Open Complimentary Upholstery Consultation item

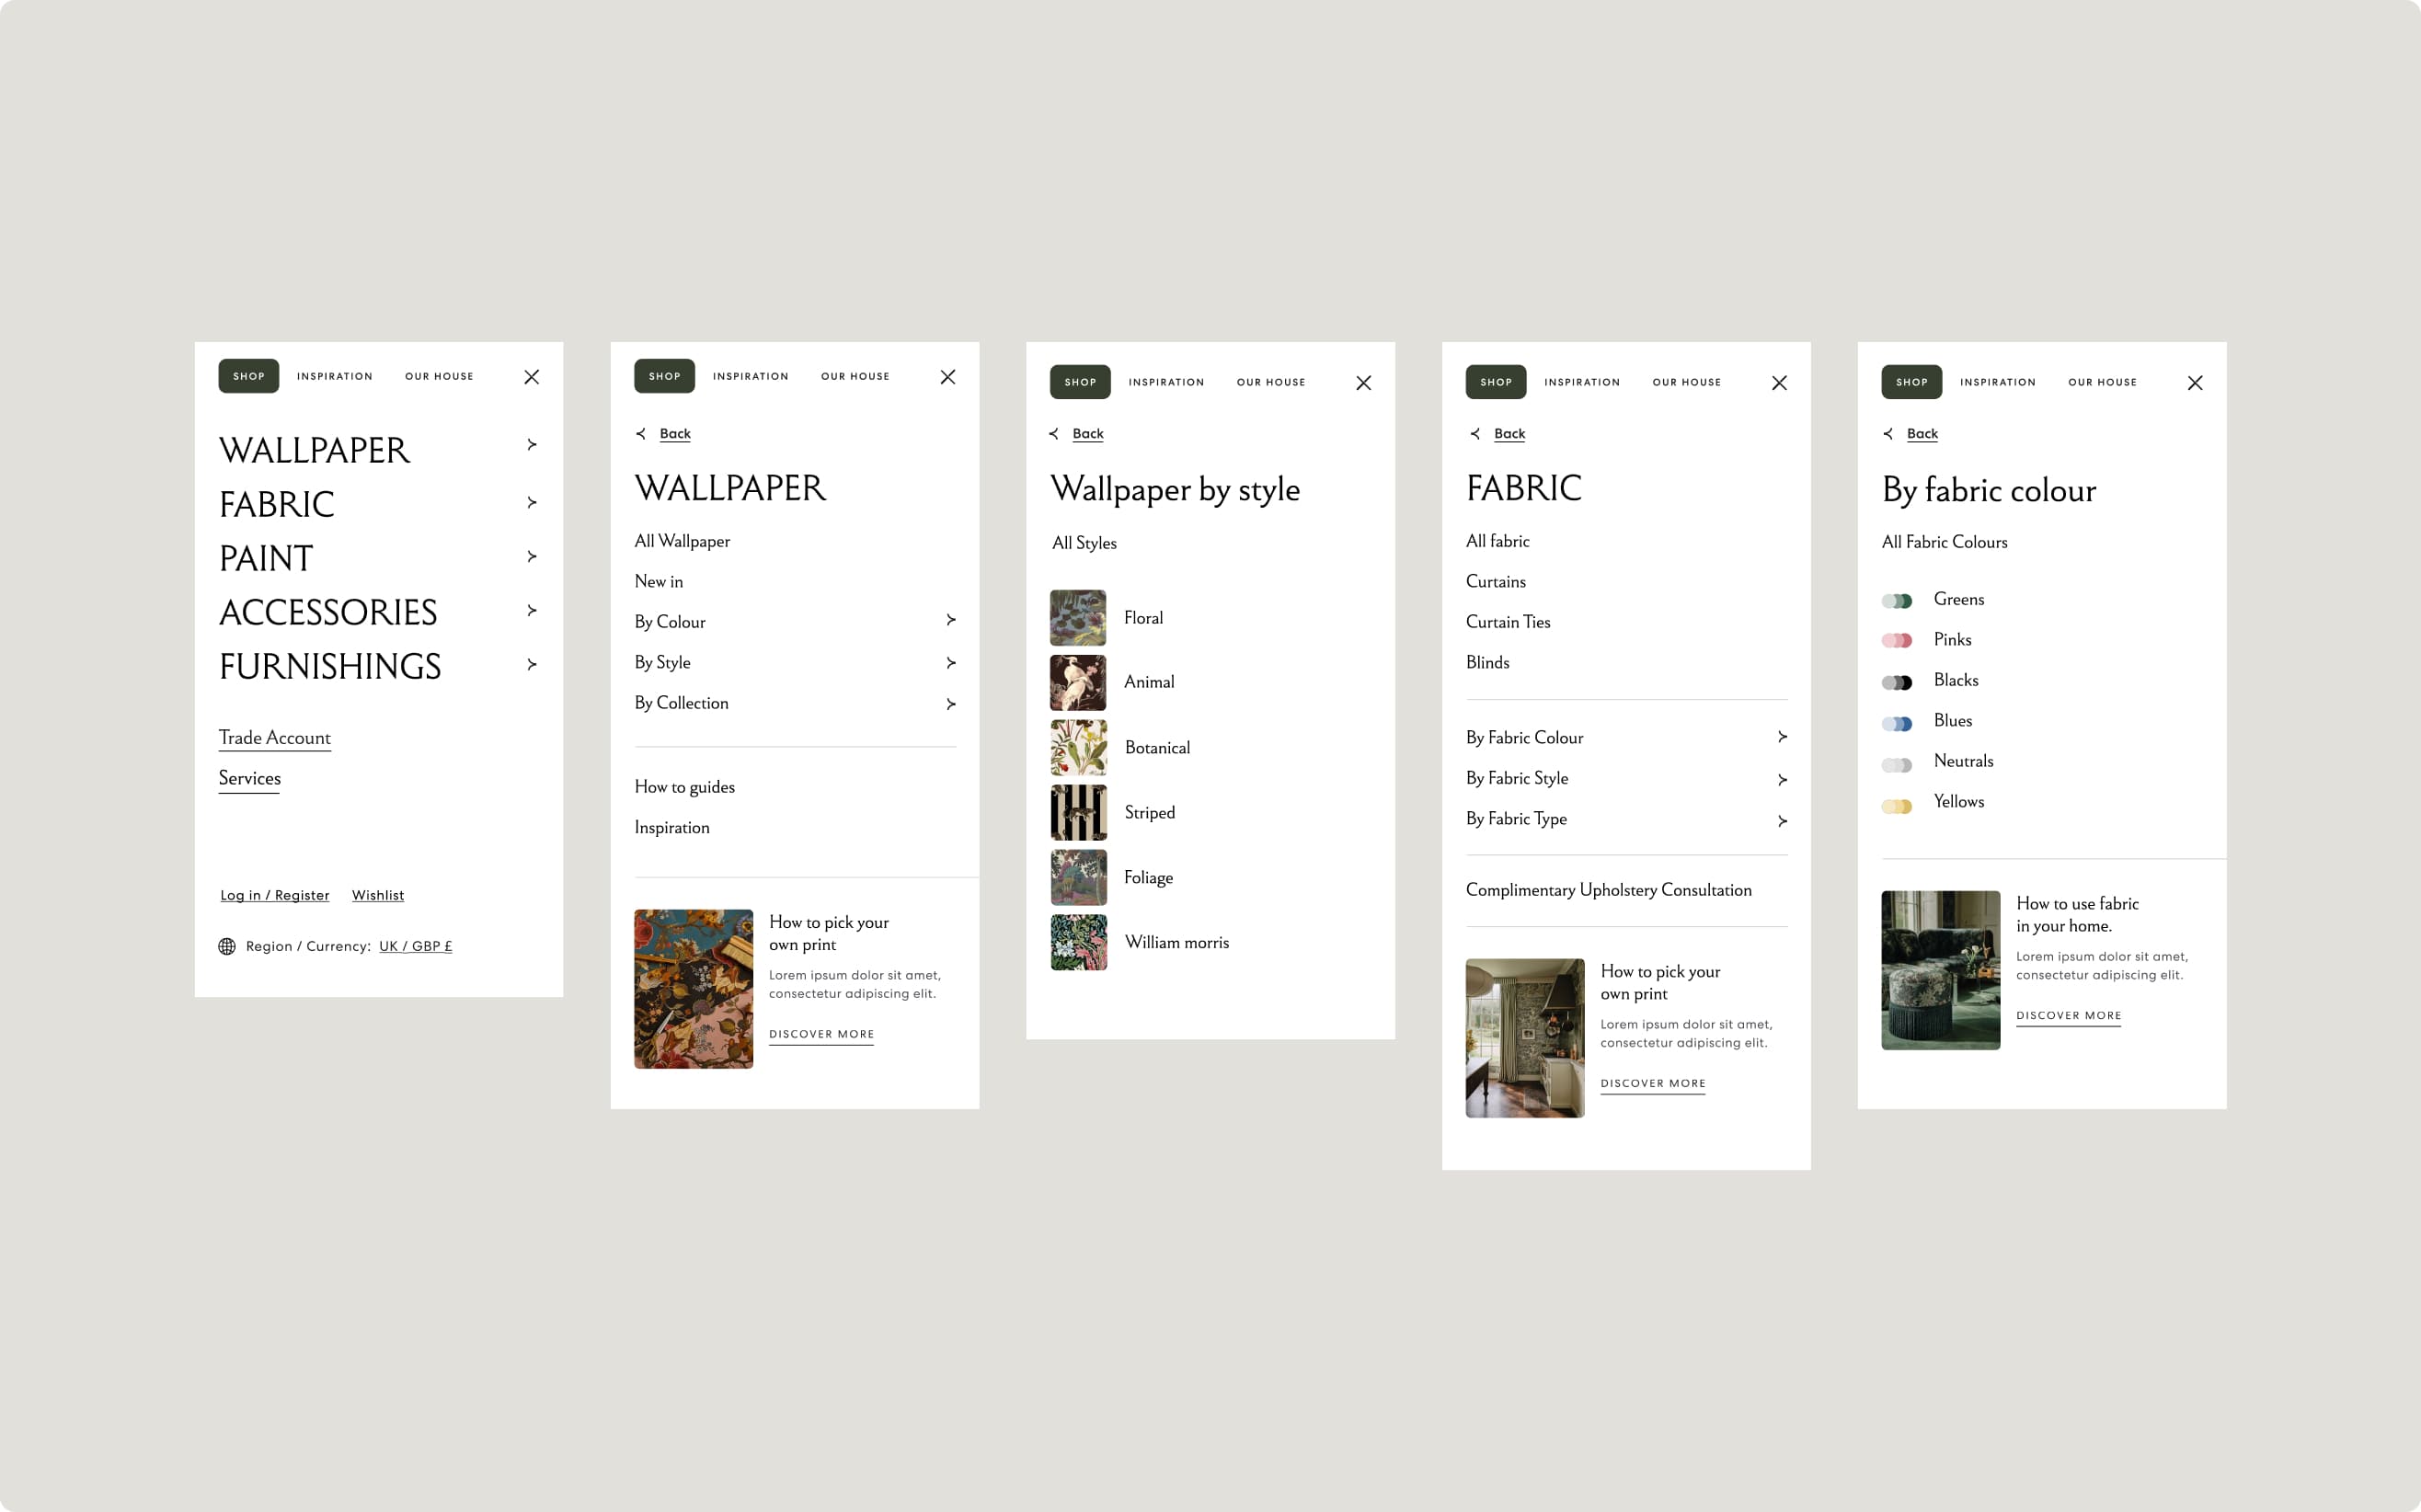click(1609, 890)
